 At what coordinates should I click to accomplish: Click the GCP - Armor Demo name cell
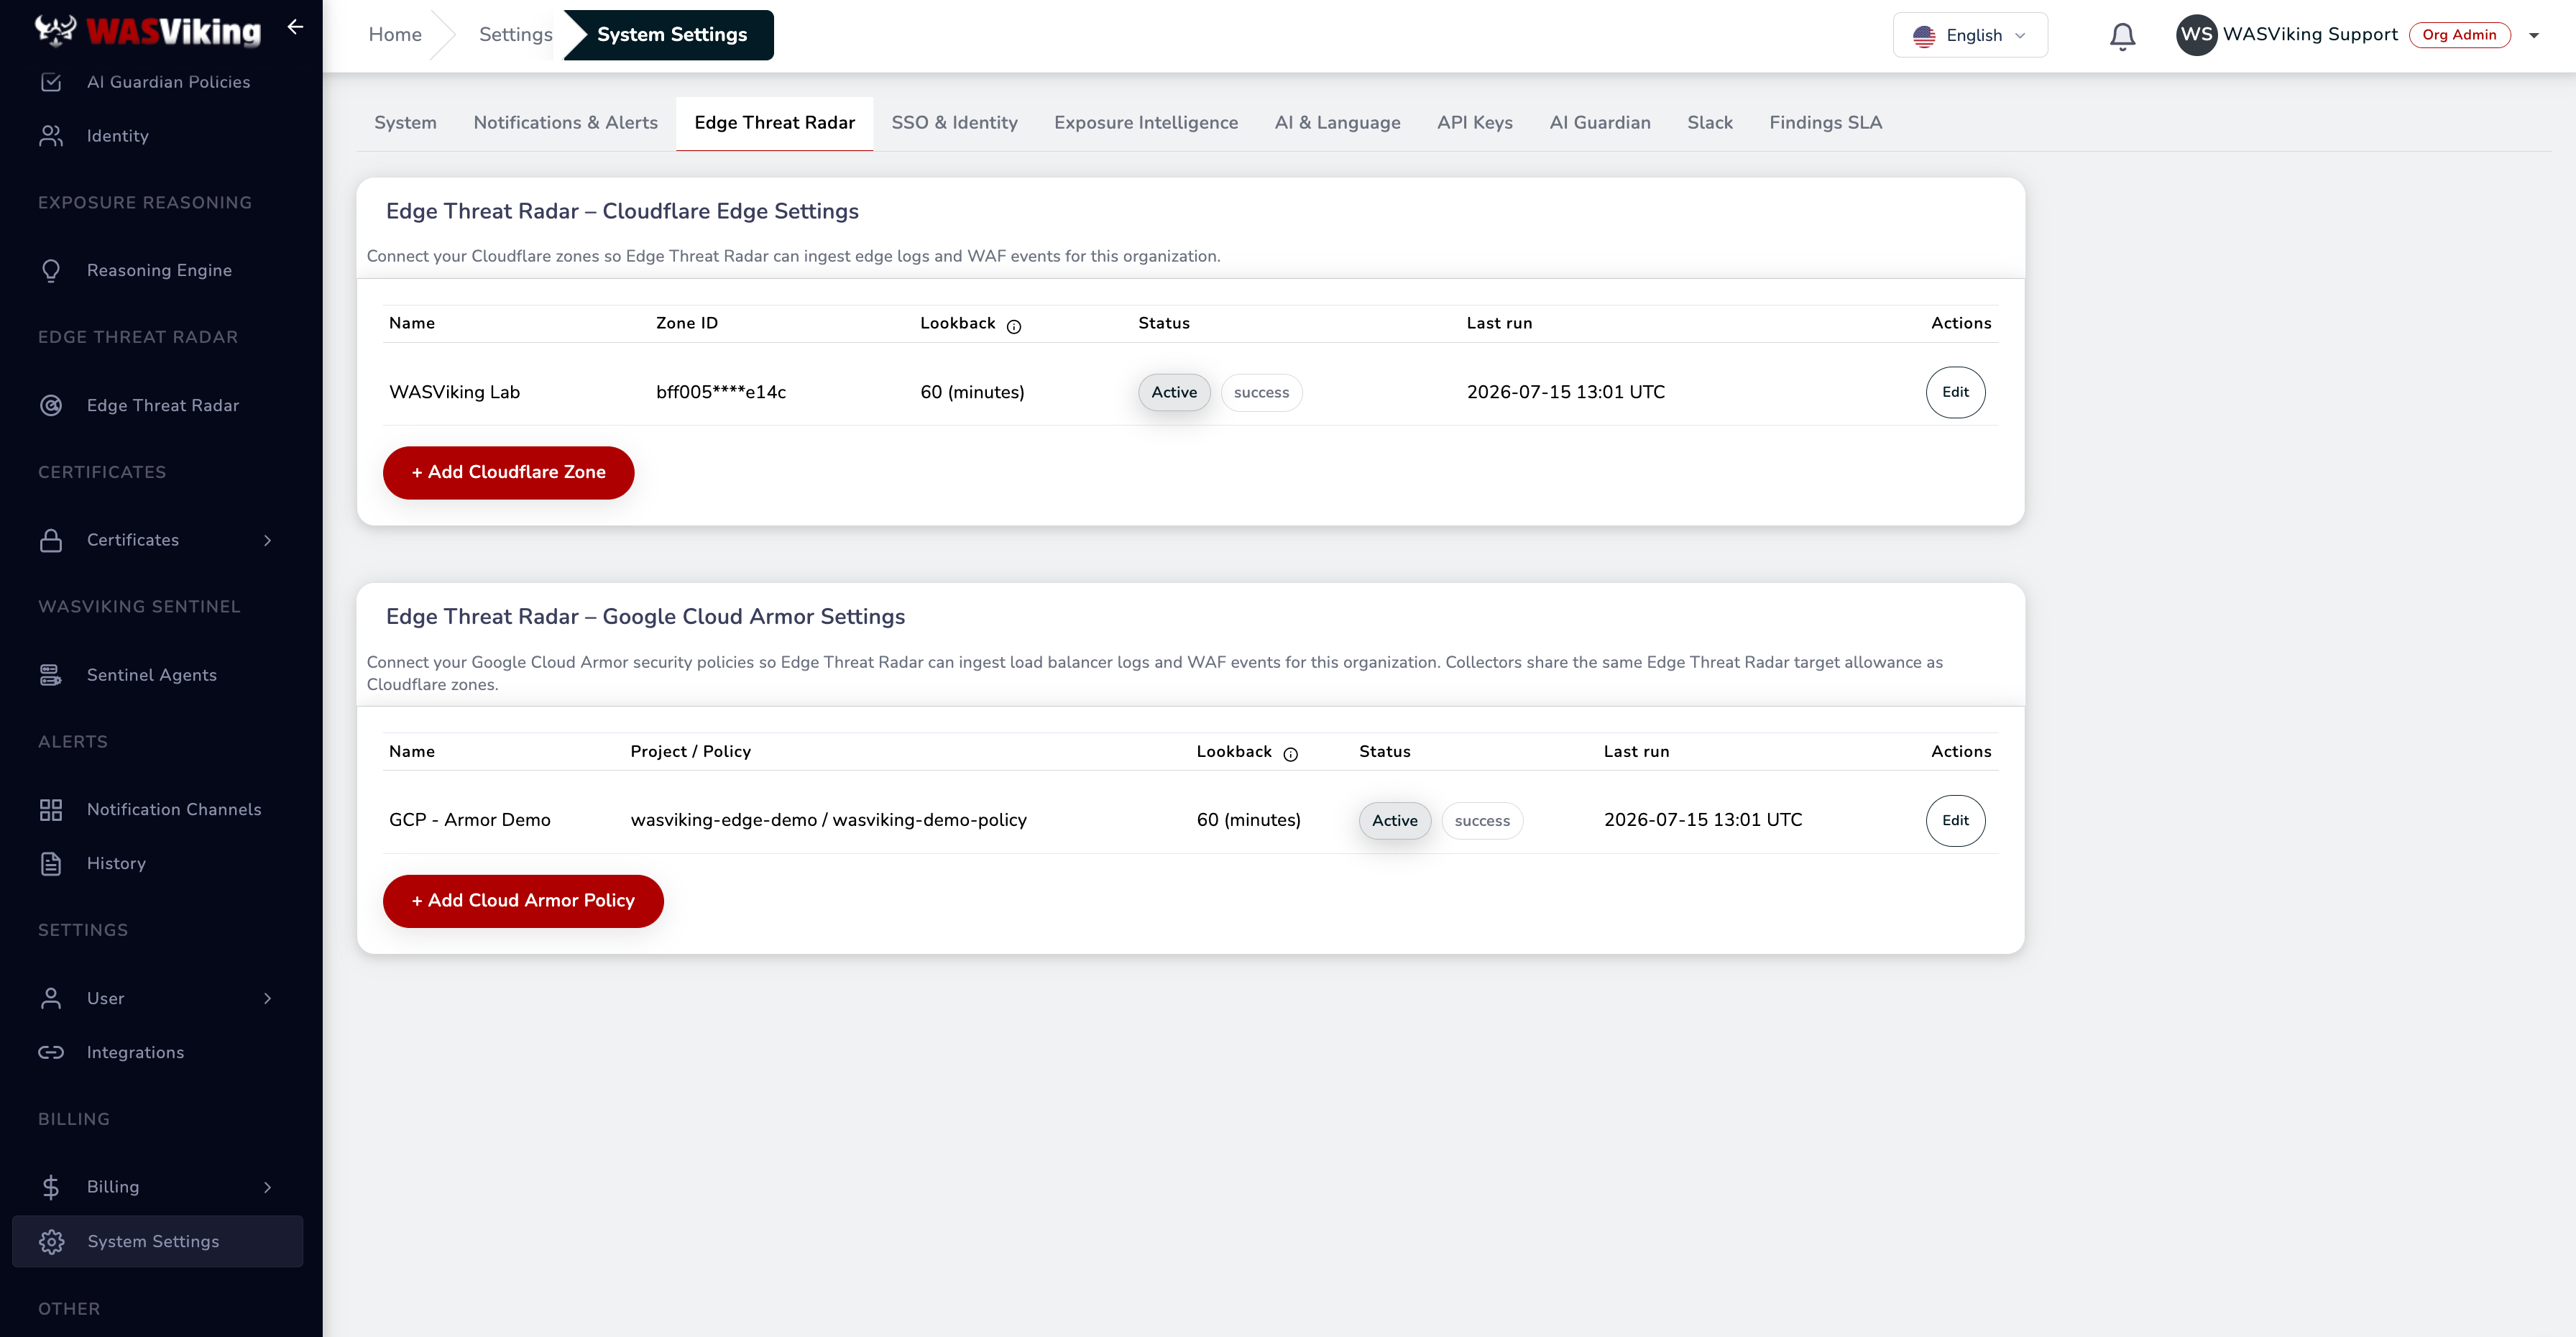[469, 820]
